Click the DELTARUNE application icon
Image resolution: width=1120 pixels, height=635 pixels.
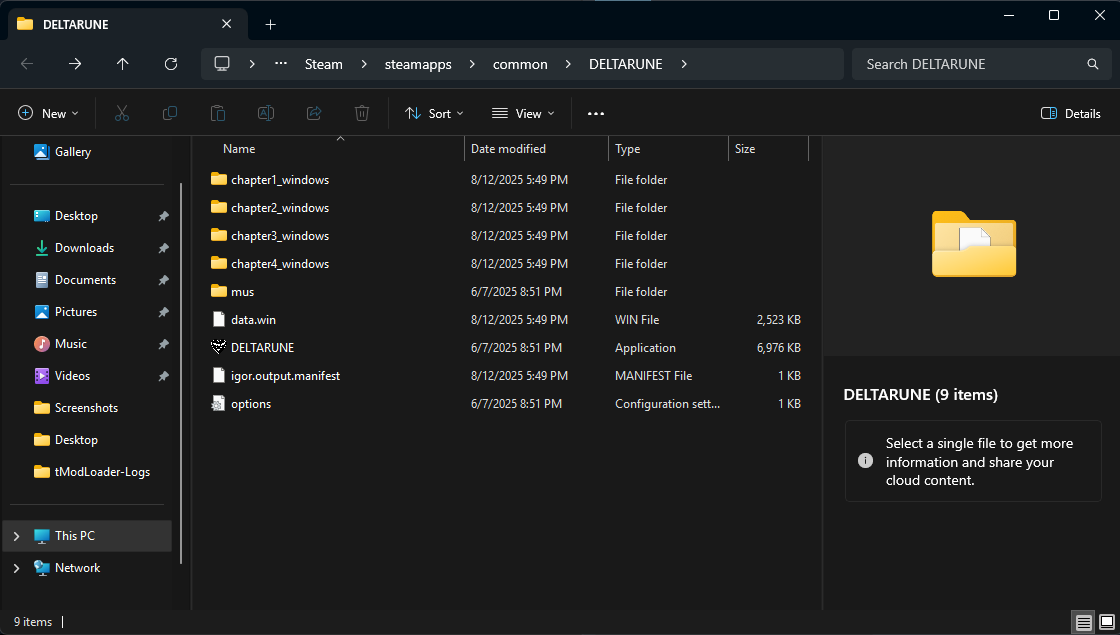pos(219,347)
